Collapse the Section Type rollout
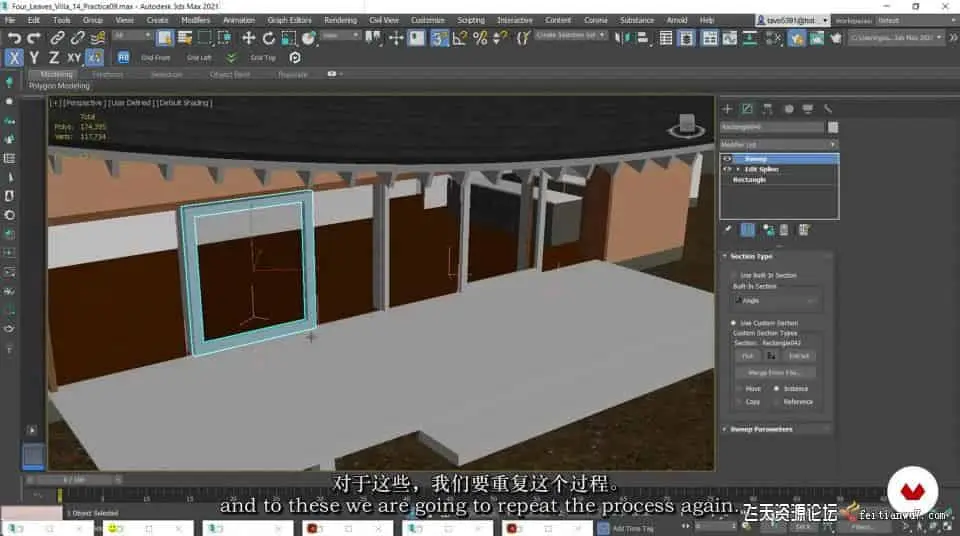The width and height of the screenshot is (960, 536). [776, 256]
